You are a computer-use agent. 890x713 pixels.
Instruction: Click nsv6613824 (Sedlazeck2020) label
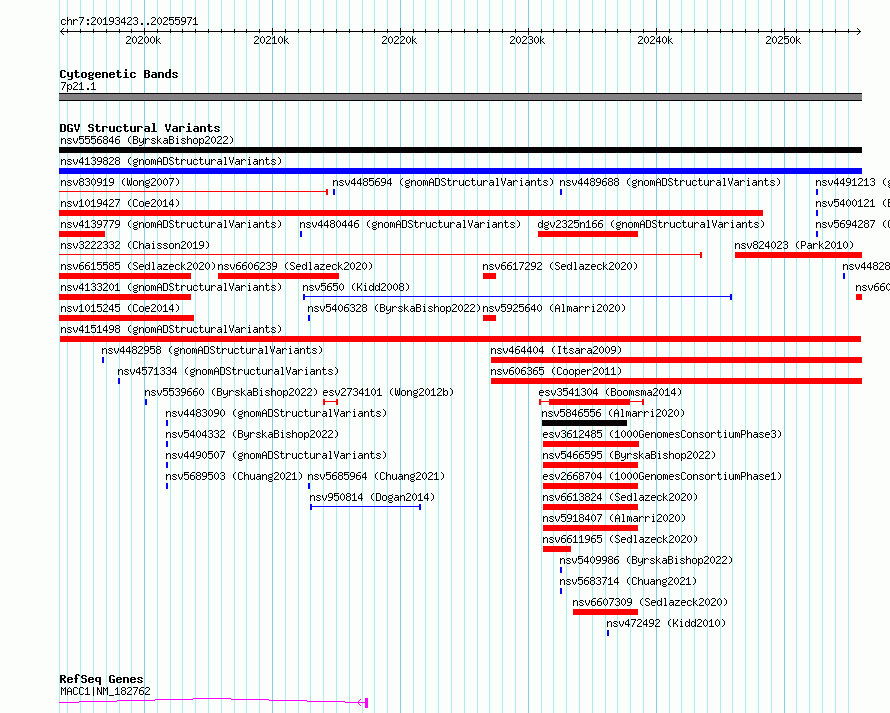pos(620,497)
